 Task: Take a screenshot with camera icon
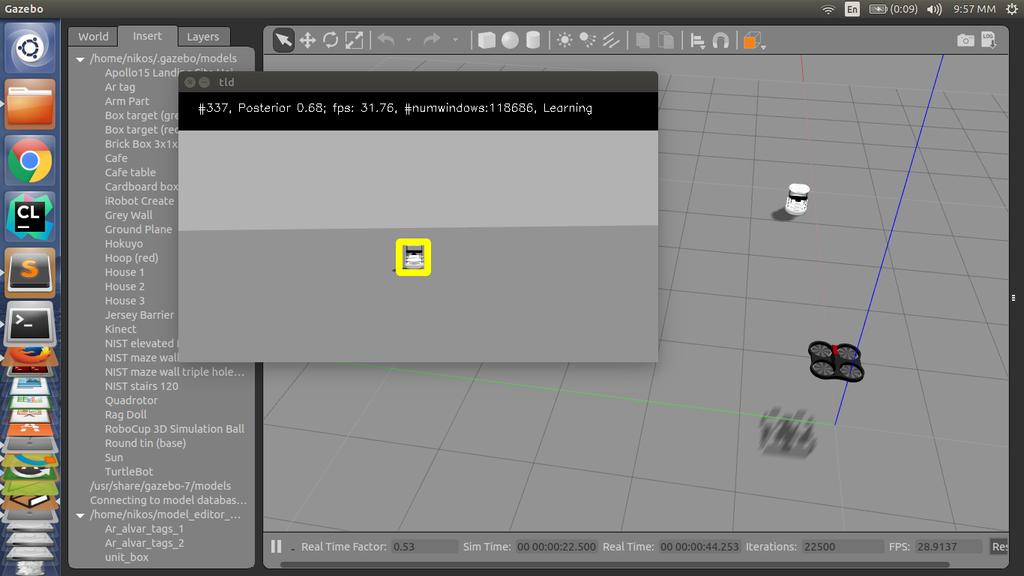pyautogui.click(x=965, y=40)
